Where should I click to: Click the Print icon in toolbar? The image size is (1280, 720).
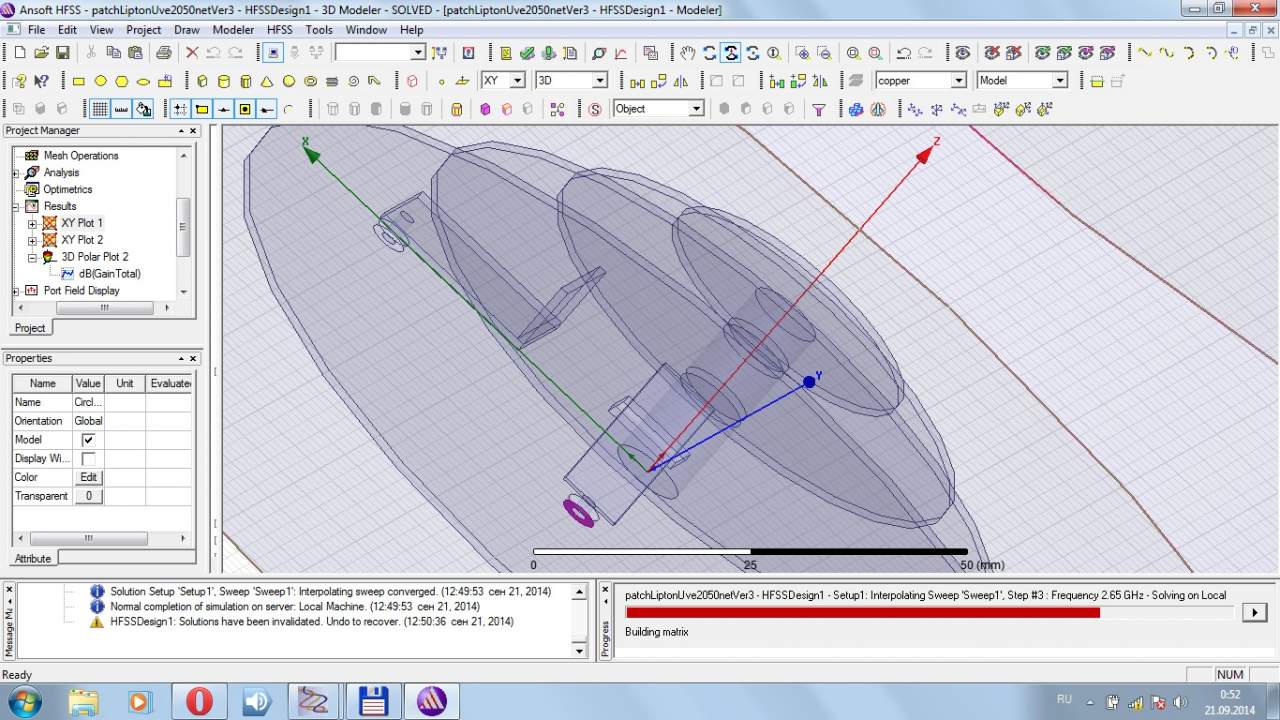164,53
